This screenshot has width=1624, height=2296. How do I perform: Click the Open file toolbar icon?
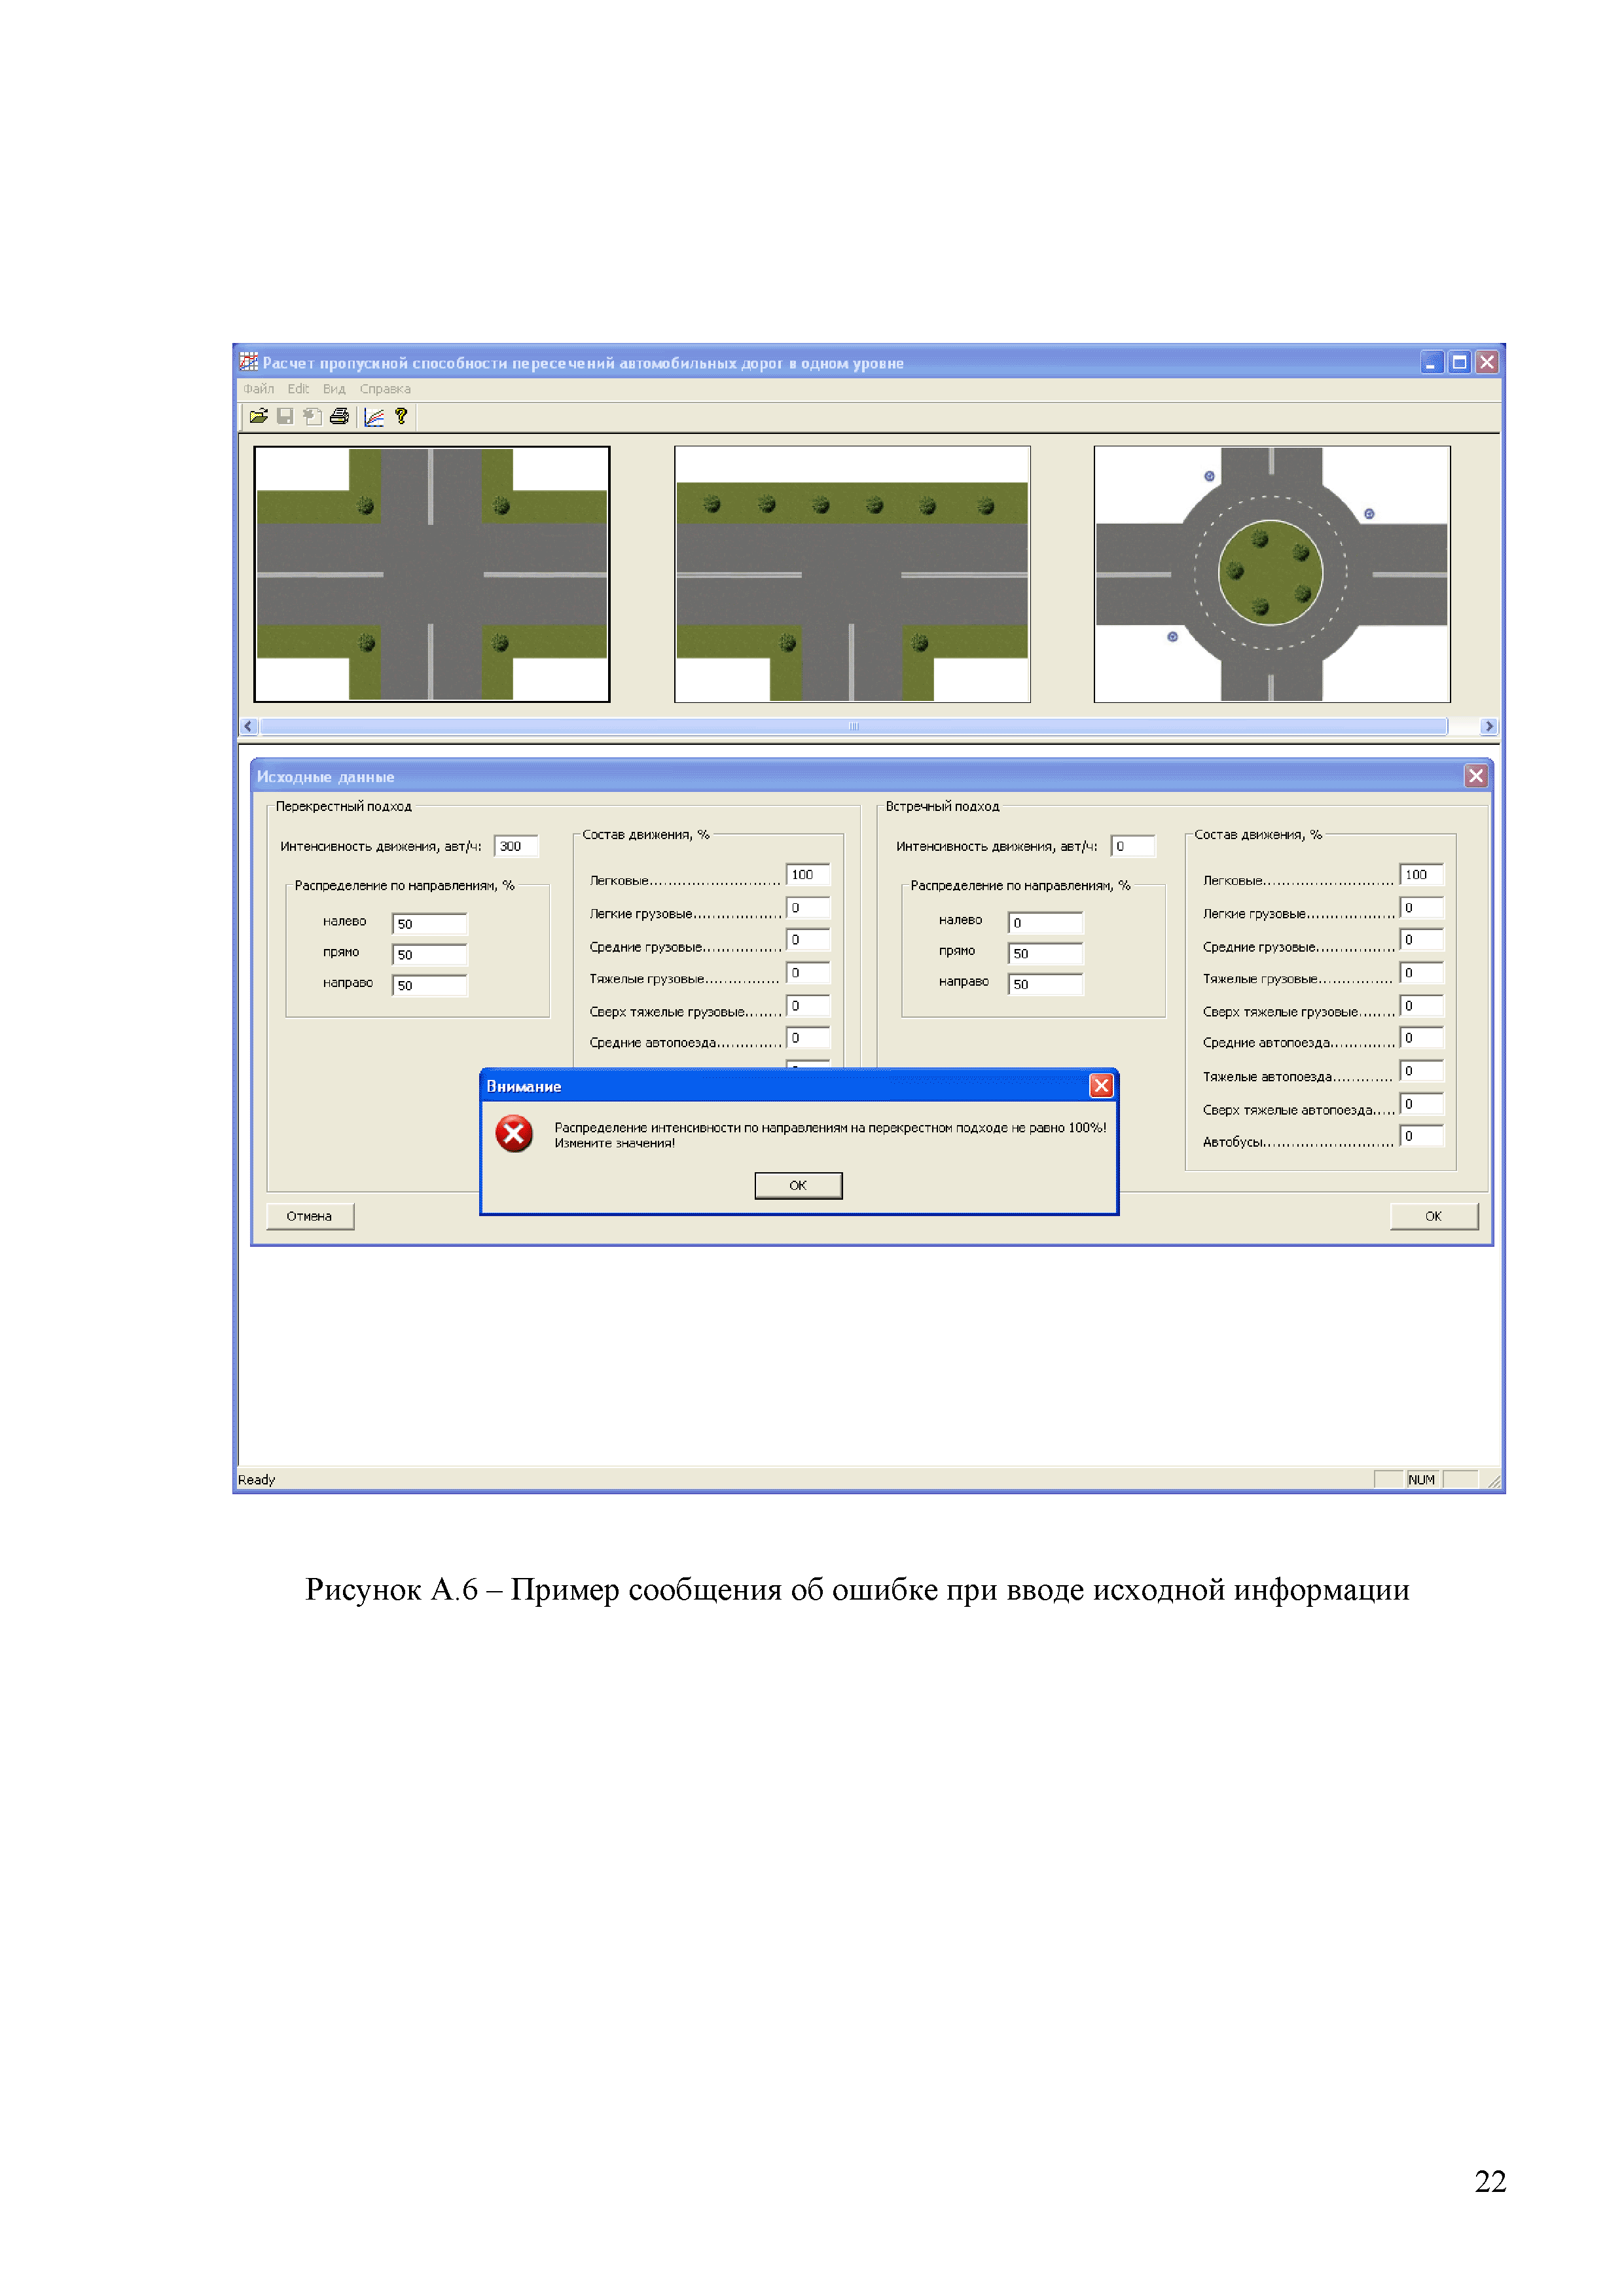(259, 416)
